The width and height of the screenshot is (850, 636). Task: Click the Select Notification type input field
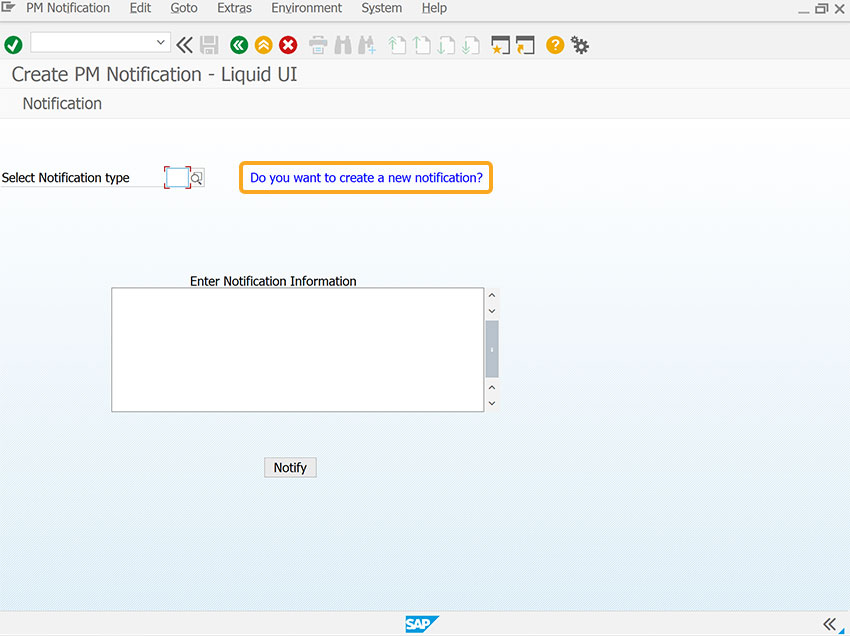point(177,177)
